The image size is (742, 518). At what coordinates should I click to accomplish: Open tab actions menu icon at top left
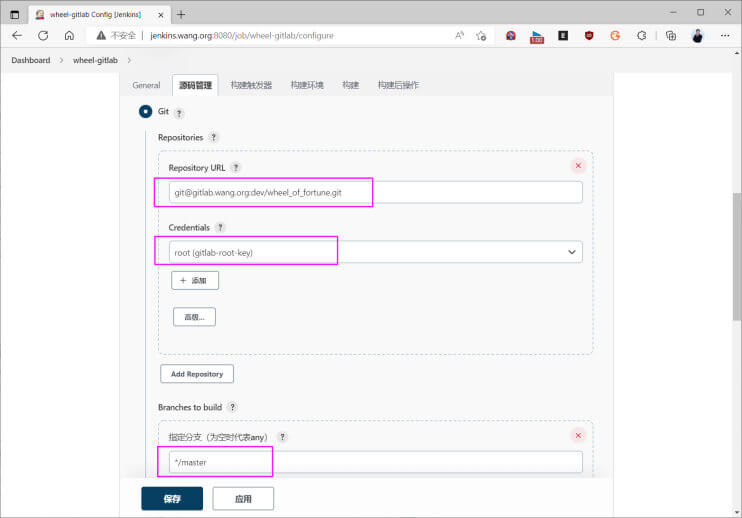(x=15, y=15)
